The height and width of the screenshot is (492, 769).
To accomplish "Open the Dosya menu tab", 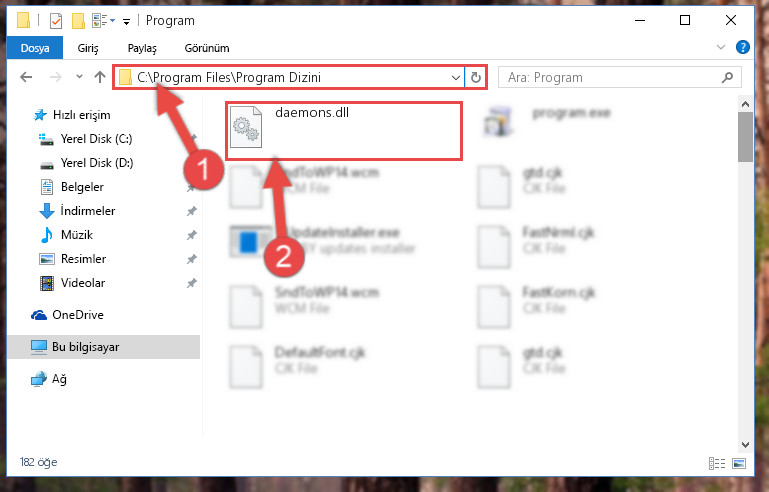I will coord(35,48).
